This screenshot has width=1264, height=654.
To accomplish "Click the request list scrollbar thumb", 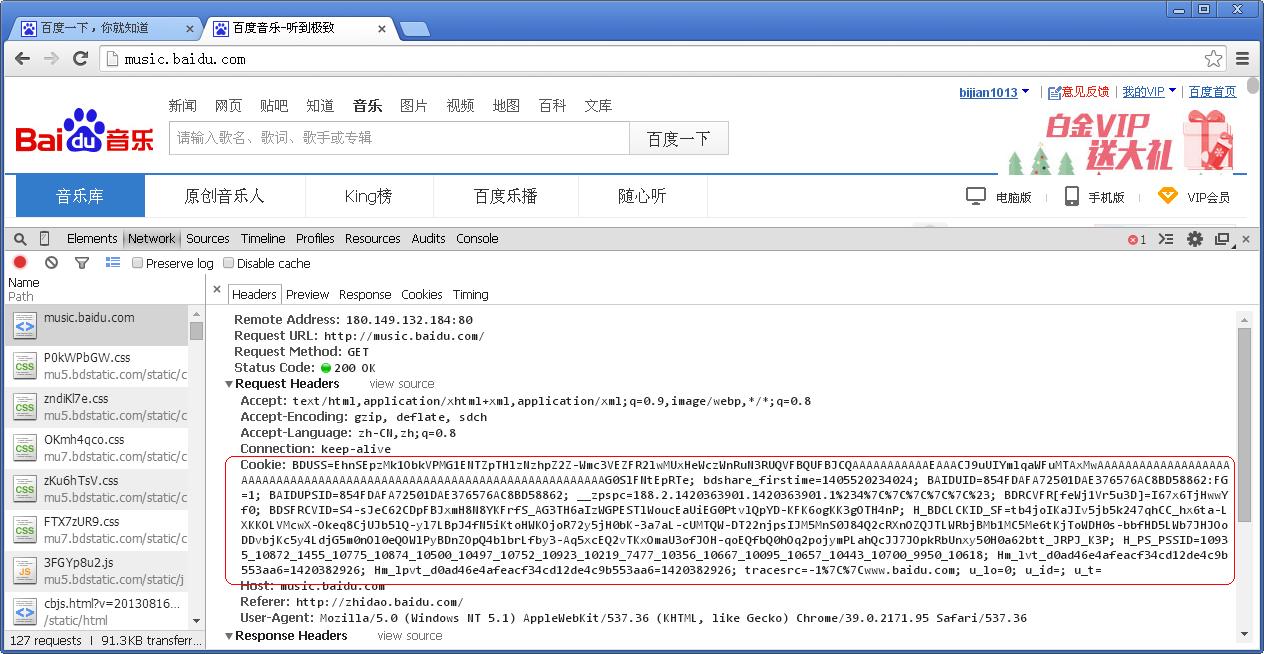I will (x=196, y=330).
